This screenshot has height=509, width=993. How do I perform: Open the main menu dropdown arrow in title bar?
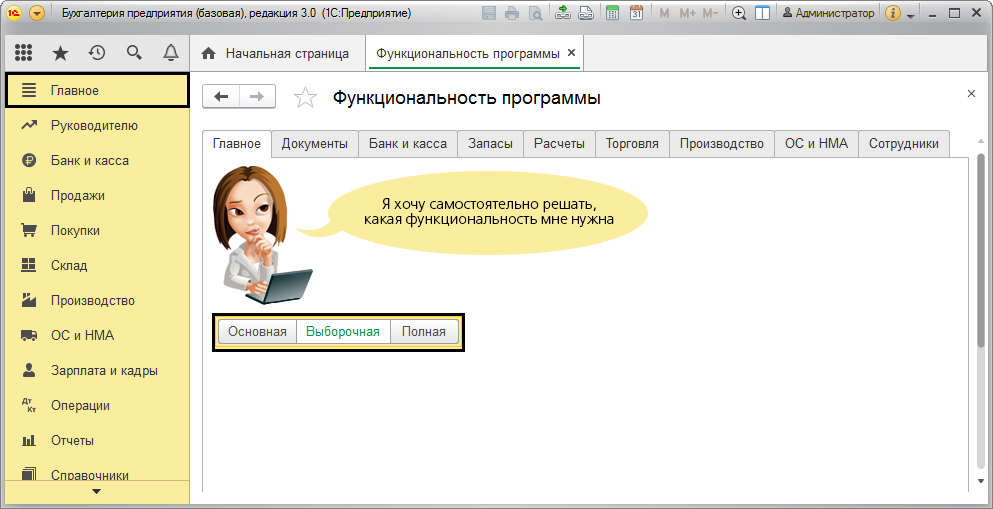37,13
